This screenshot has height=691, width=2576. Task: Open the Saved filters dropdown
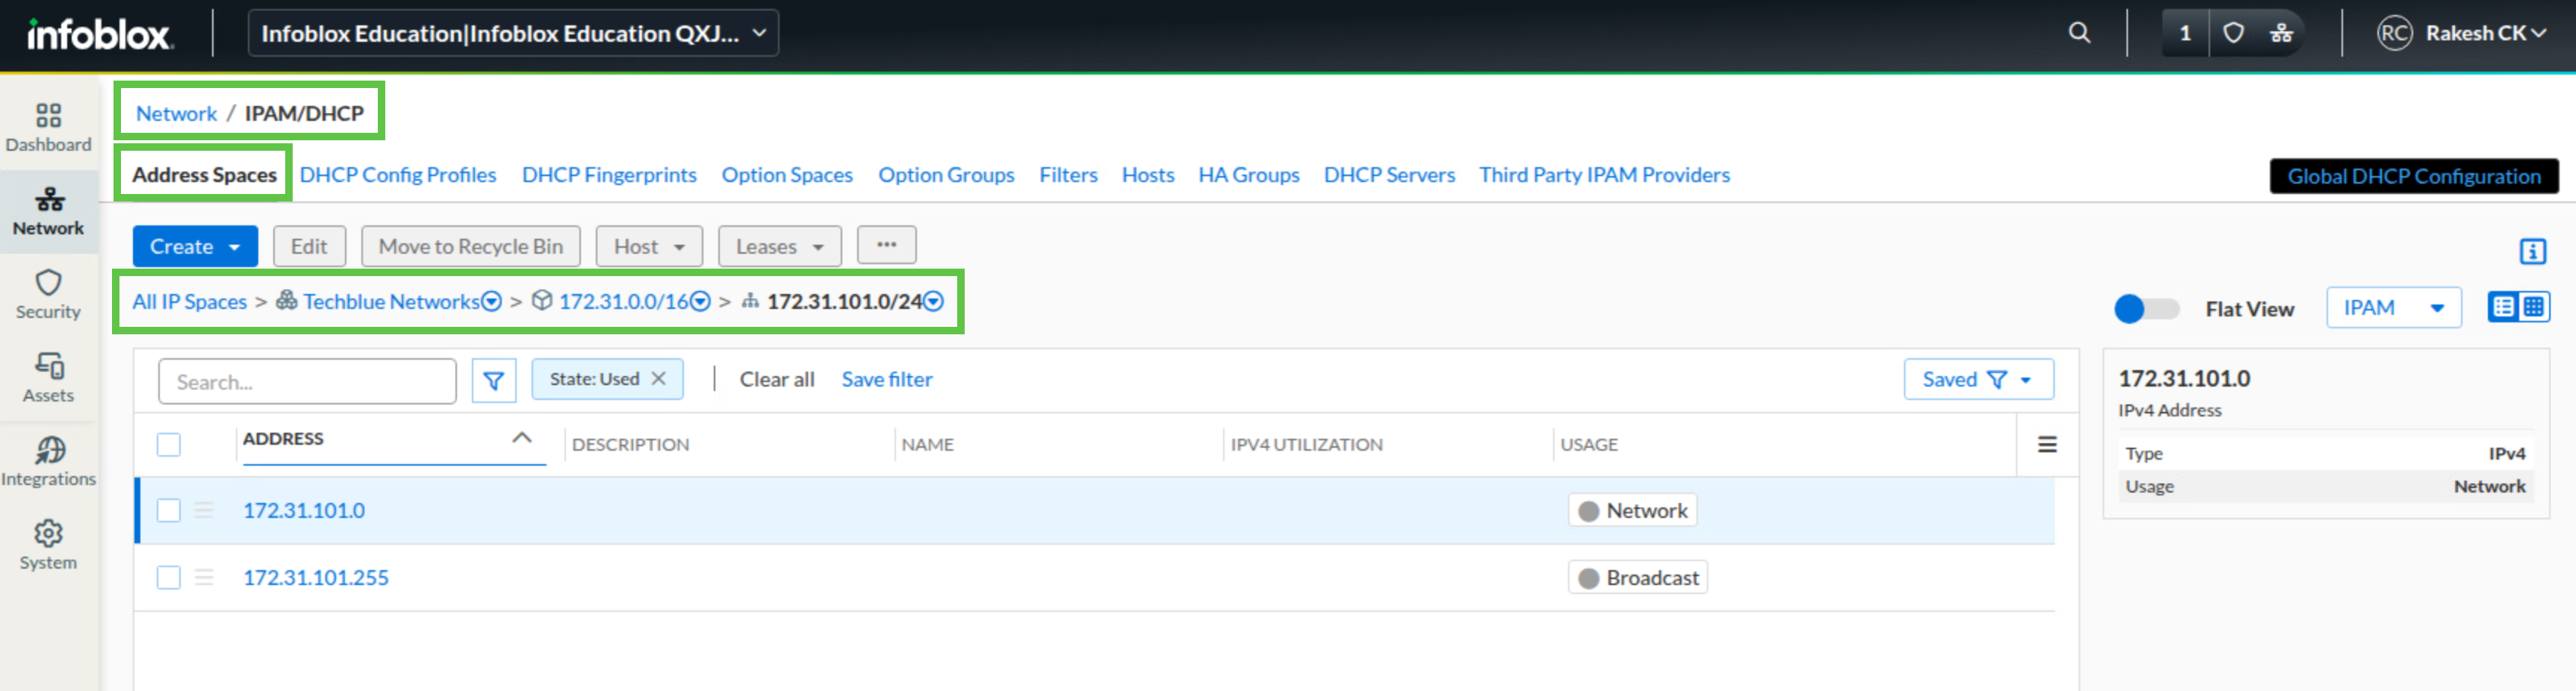1978,379
